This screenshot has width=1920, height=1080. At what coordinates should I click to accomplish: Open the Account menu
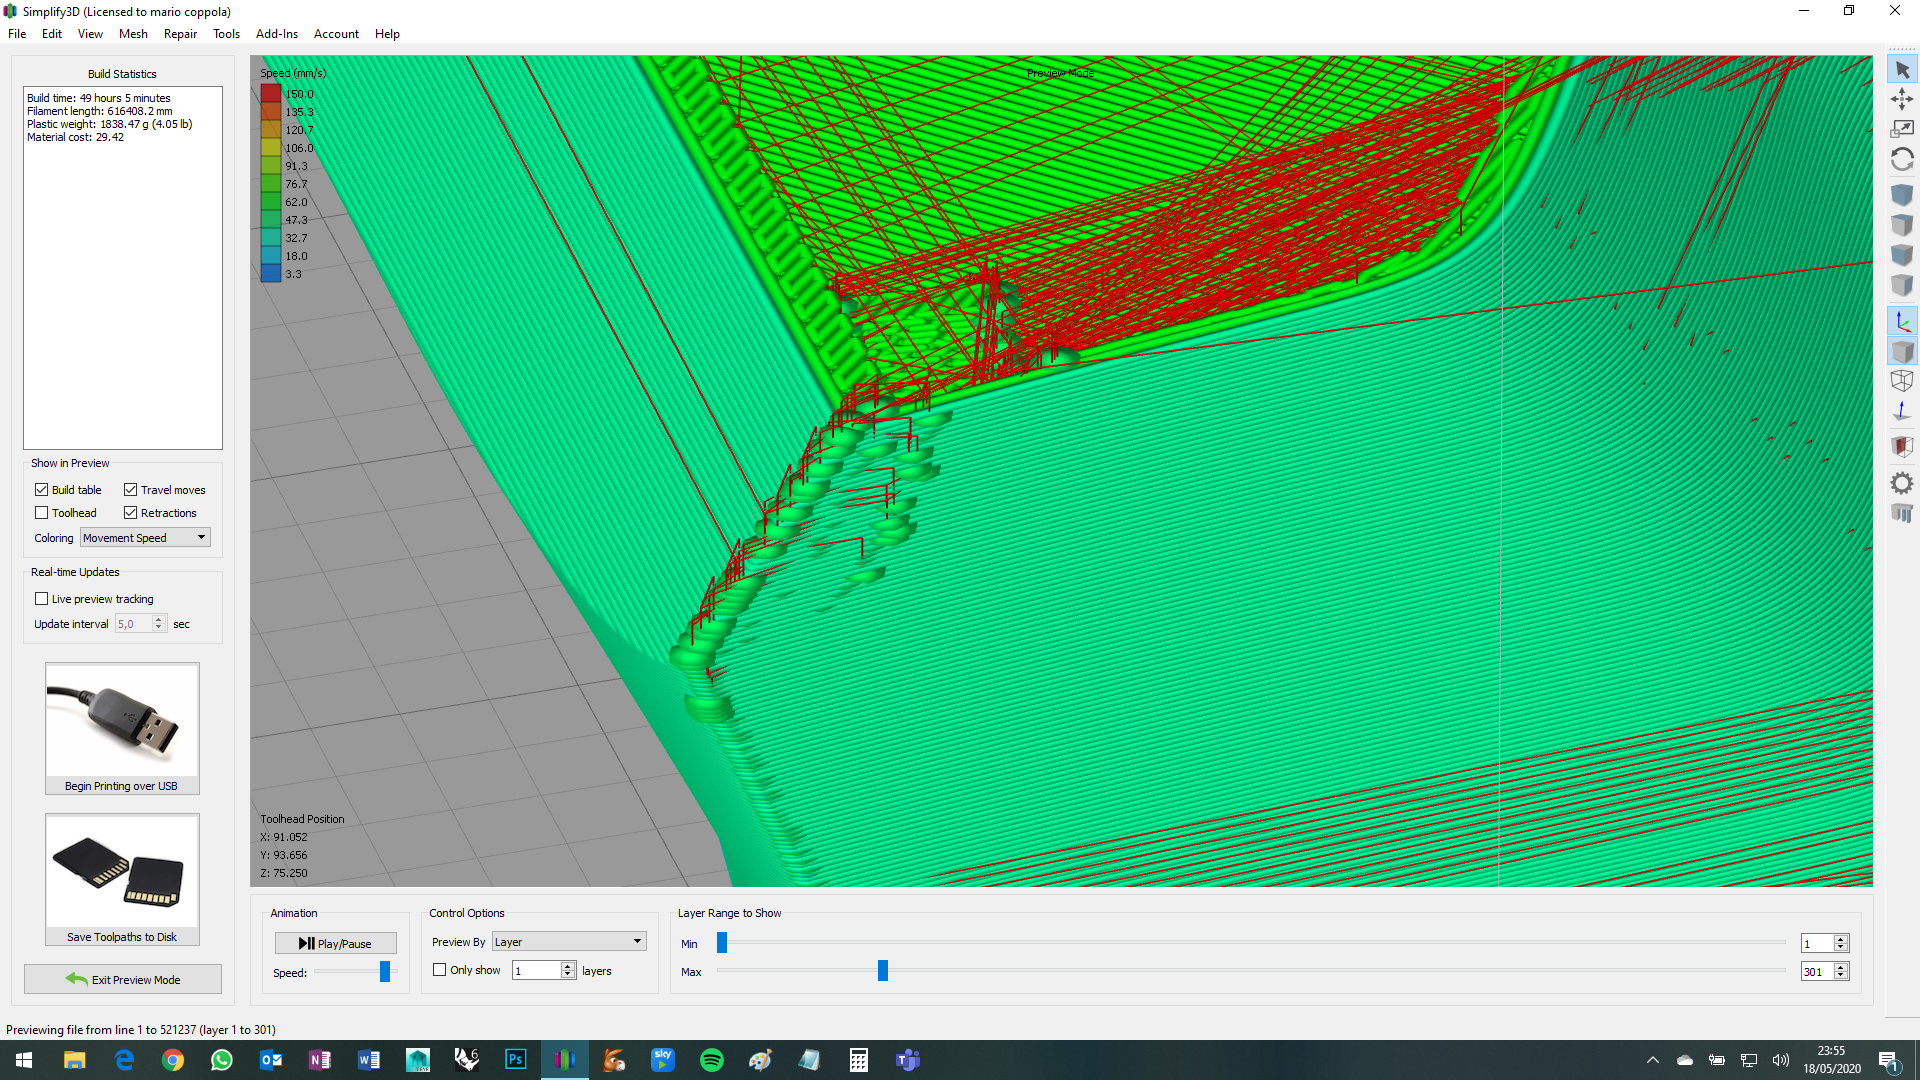[x=336, y=34]
